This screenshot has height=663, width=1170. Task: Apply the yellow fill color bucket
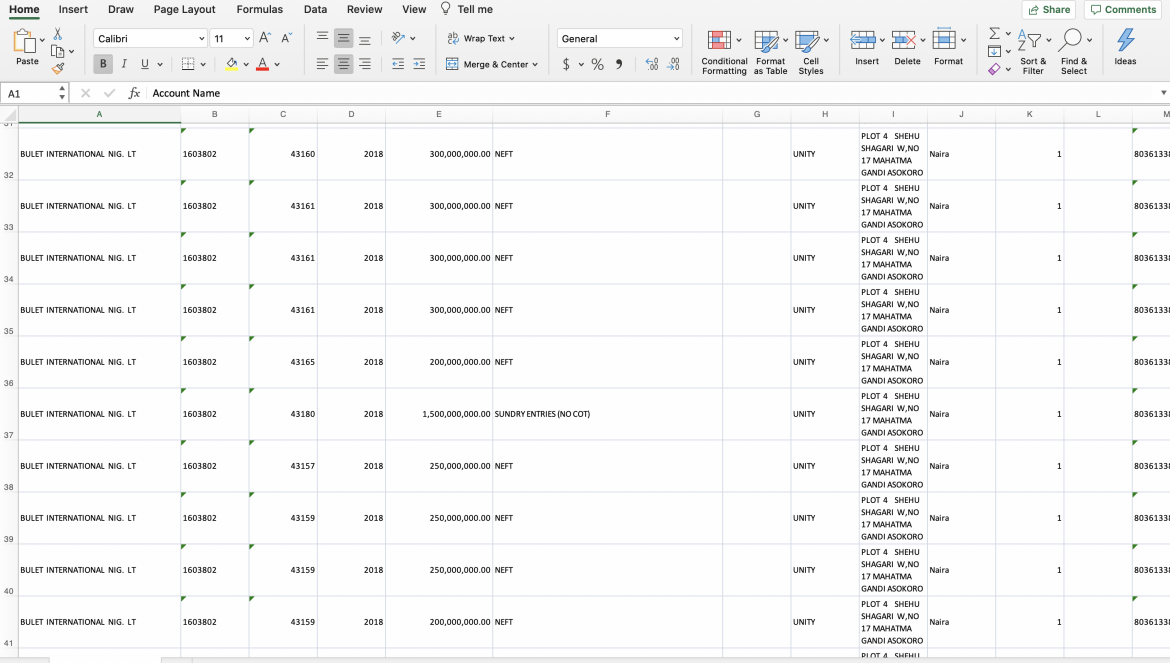click(232, 64)
